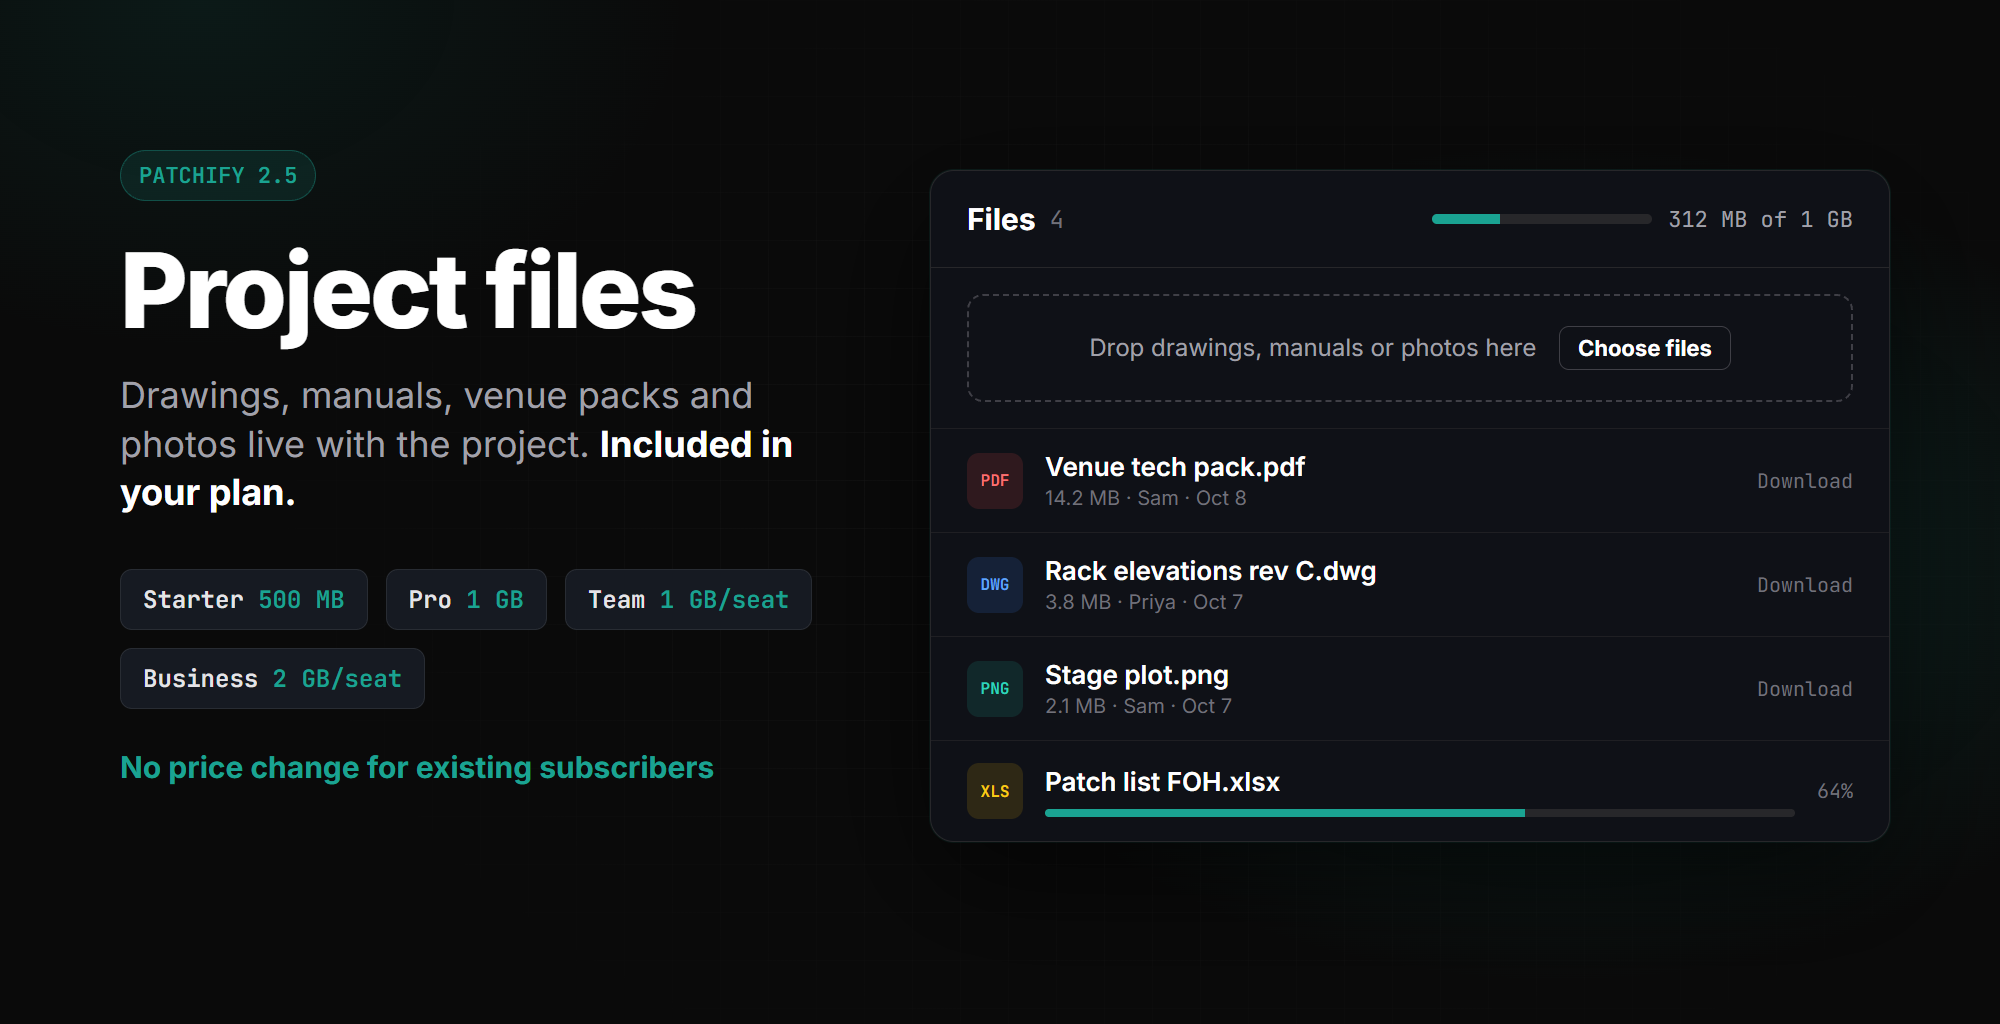Select the Starter 500 MB plan chip
2000x1024 pixels.
coord(244,600)
